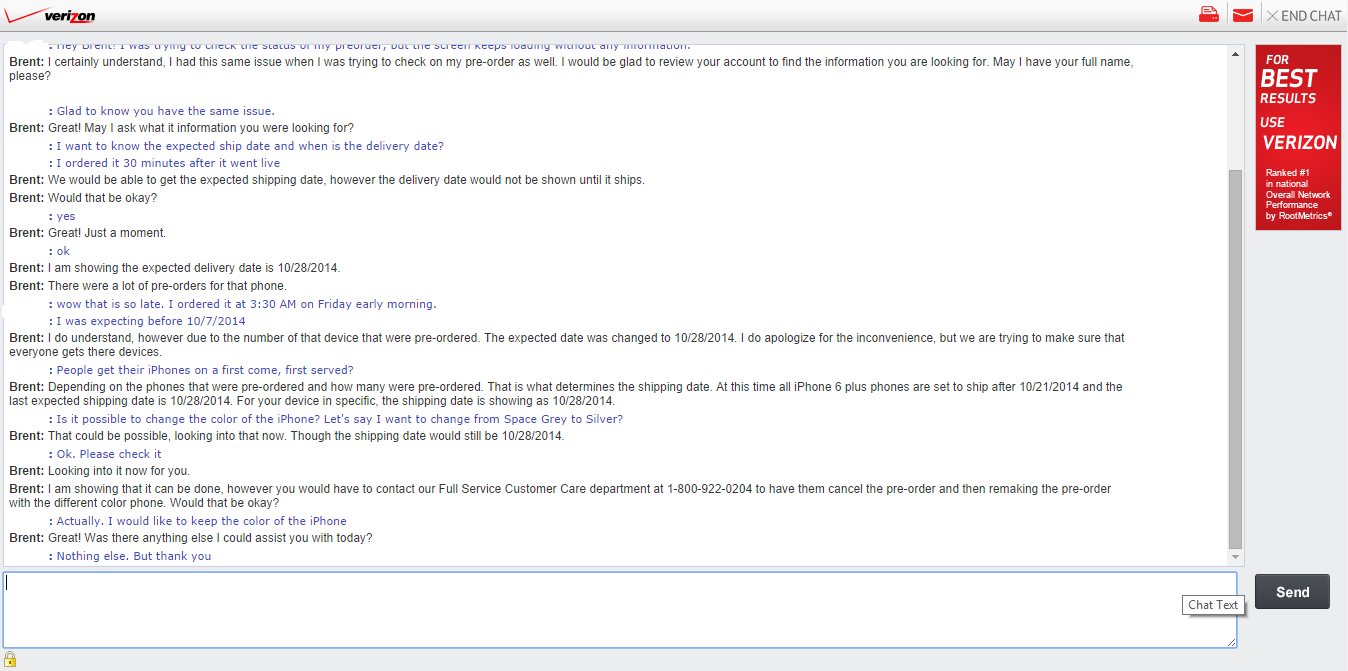Click the message 'Nothing else. But thank you'
The image size is (1348, 671).
[134, 556]
